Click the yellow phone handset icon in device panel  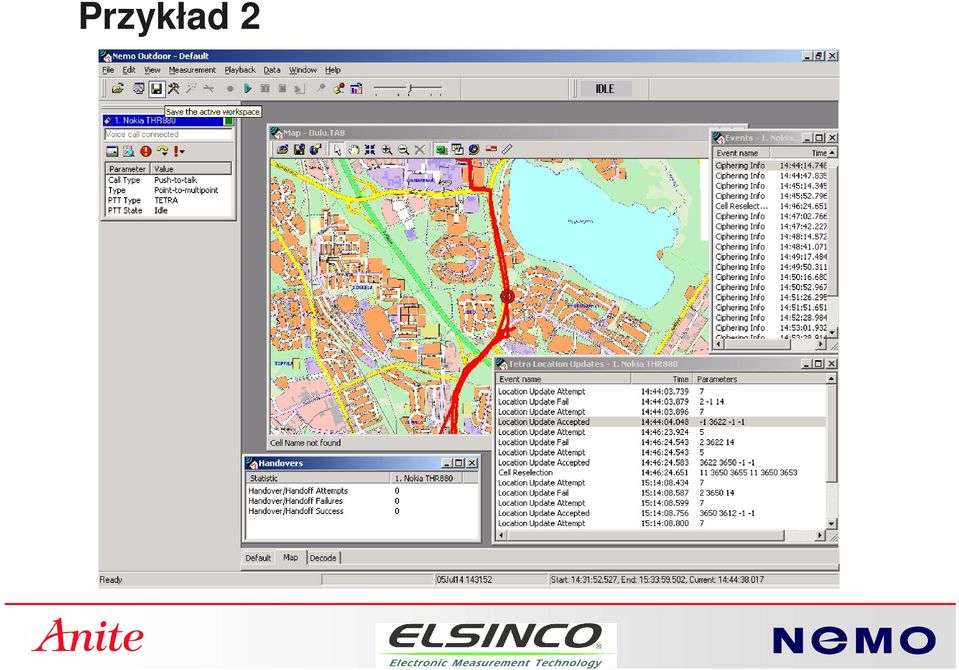coord(162,151)
